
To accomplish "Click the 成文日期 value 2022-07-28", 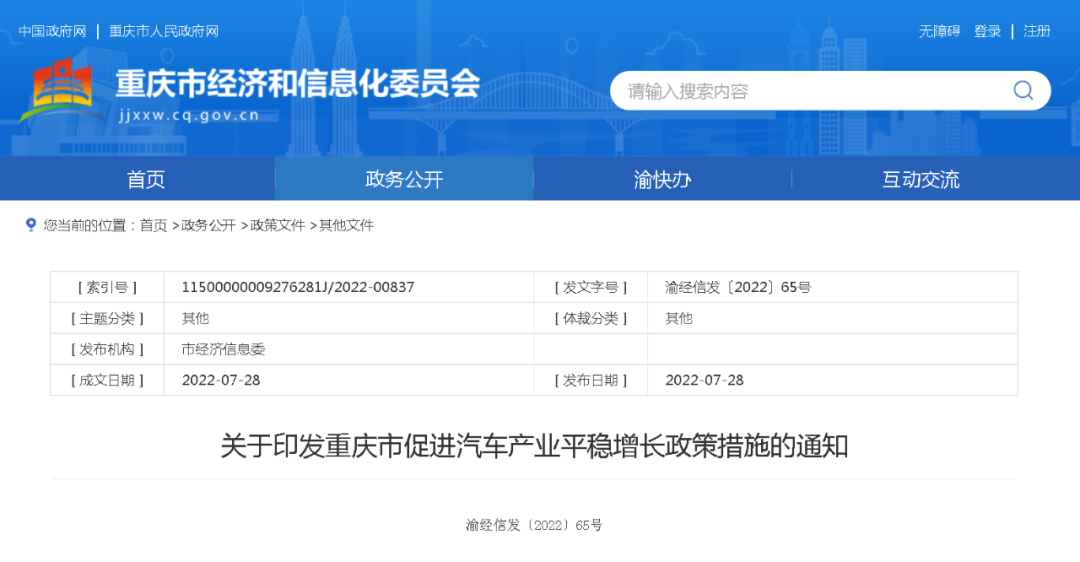I will coord(221,380).
